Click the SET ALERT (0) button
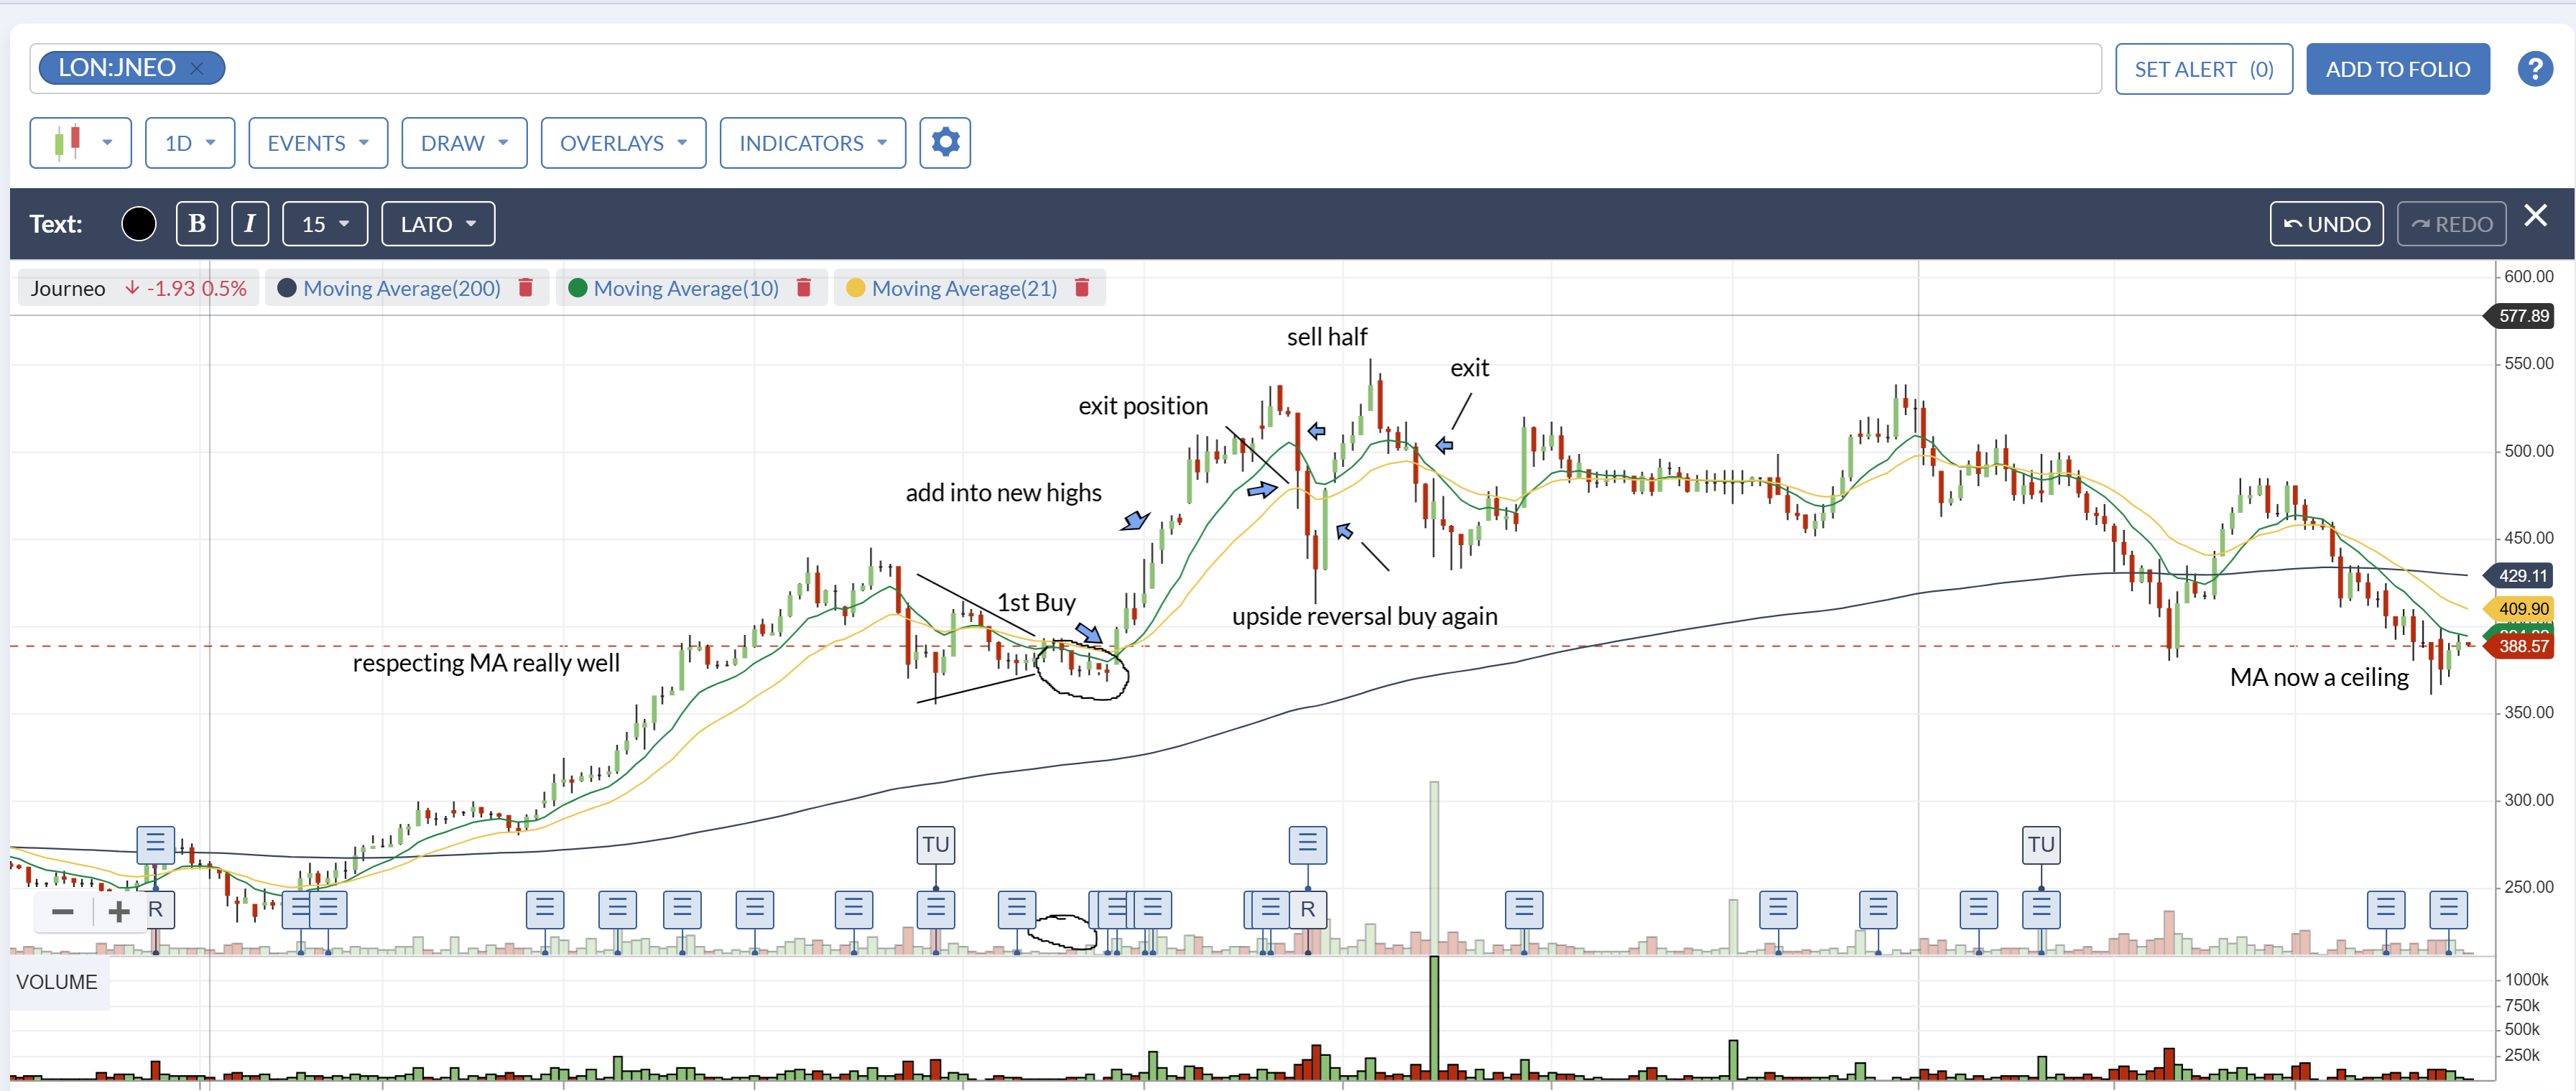 point(2203,69)
